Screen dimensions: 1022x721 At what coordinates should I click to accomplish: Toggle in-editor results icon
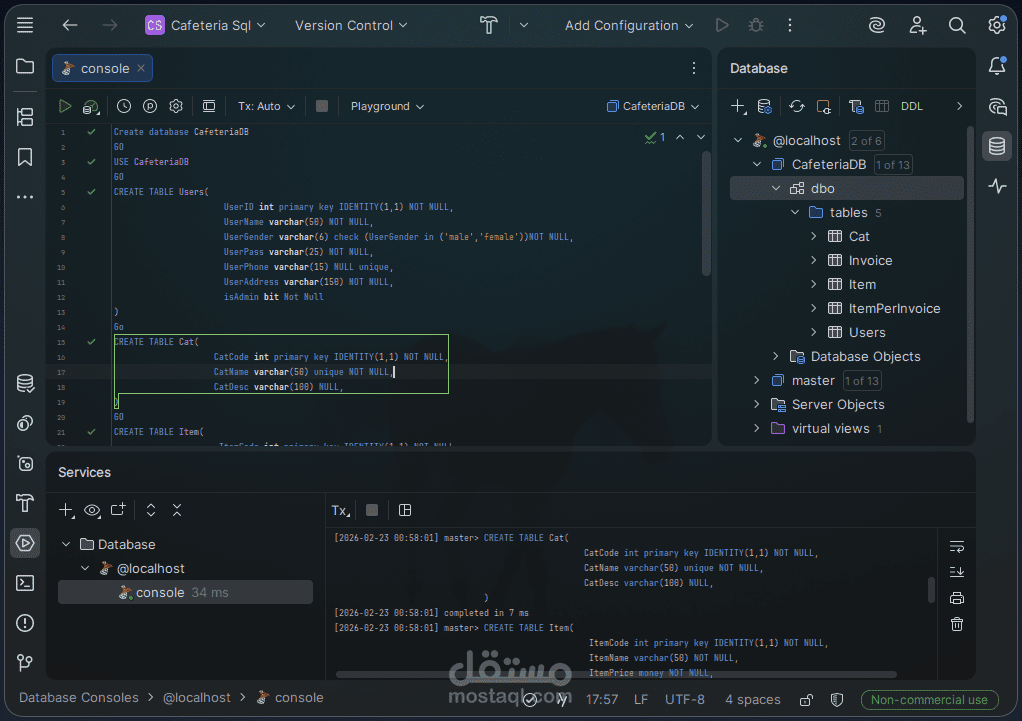pos(209,106)
